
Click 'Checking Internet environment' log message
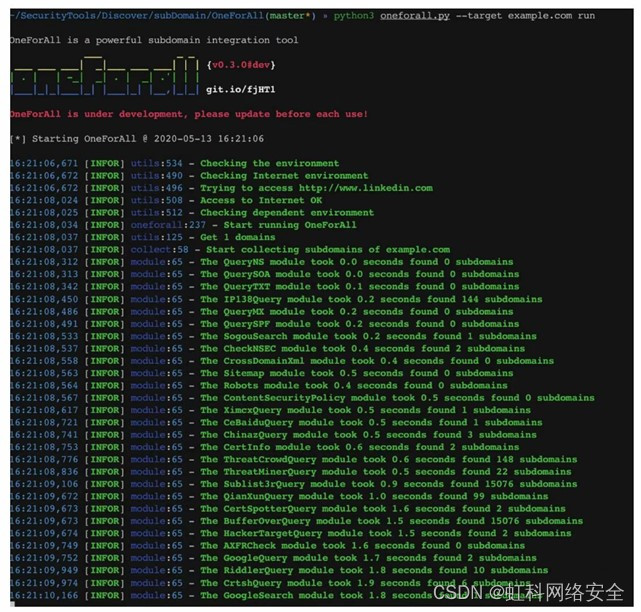click(284, 176)
